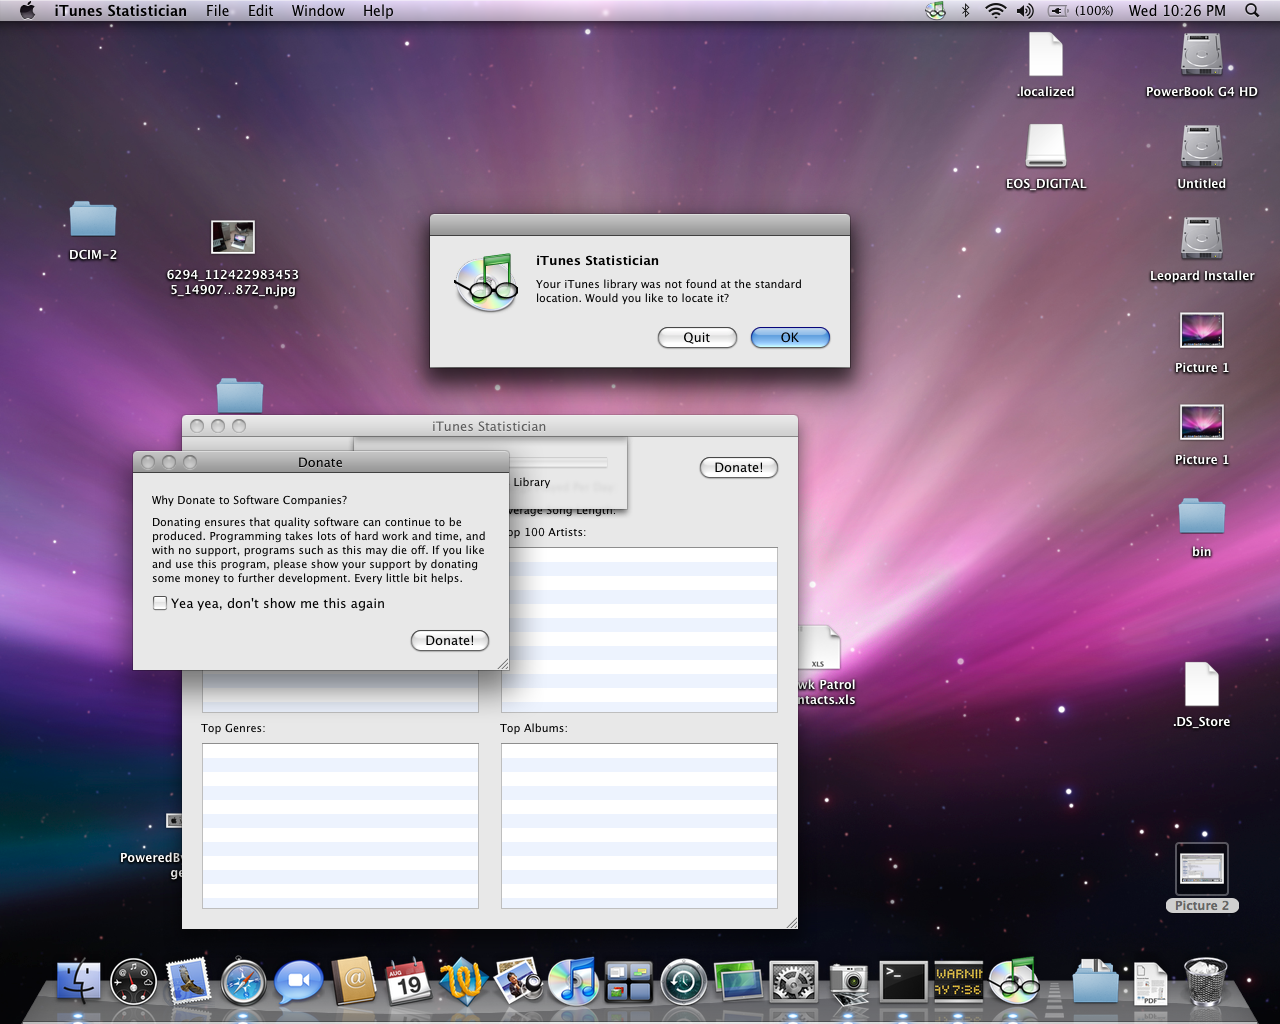
Task: Open Address Book from the Dock
Action: click(x=354, y=982)
